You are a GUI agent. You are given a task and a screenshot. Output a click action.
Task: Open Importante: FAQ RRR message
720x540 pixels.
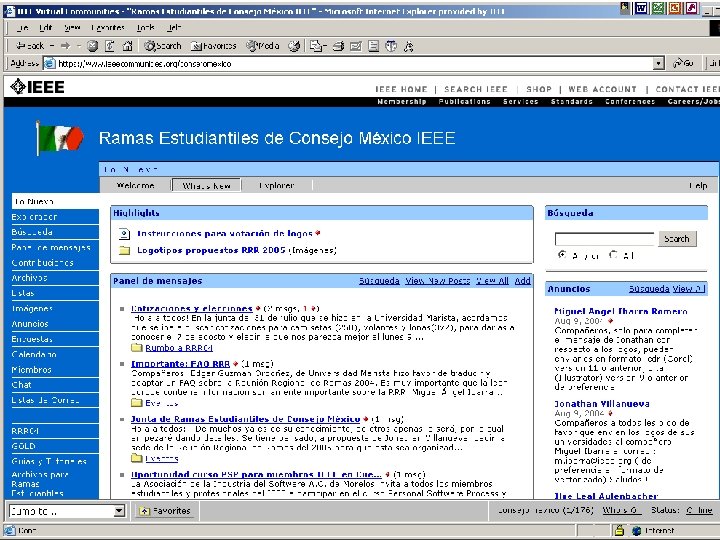pyautogui.click(x=180, y=364)
